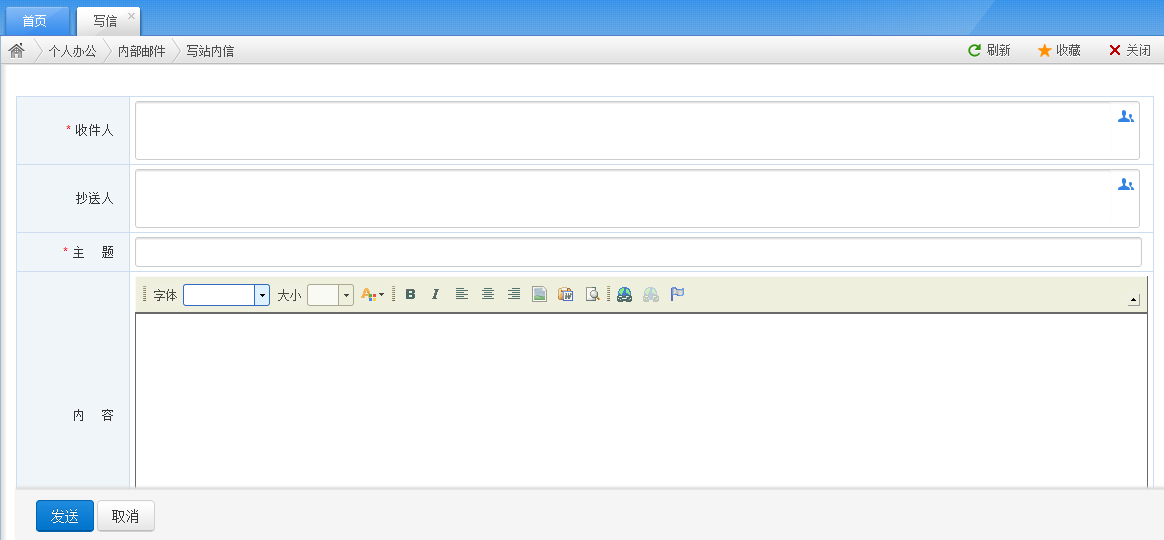Insert an image into the message
Screen dimensions: 1164x540
tap(540, 294)
